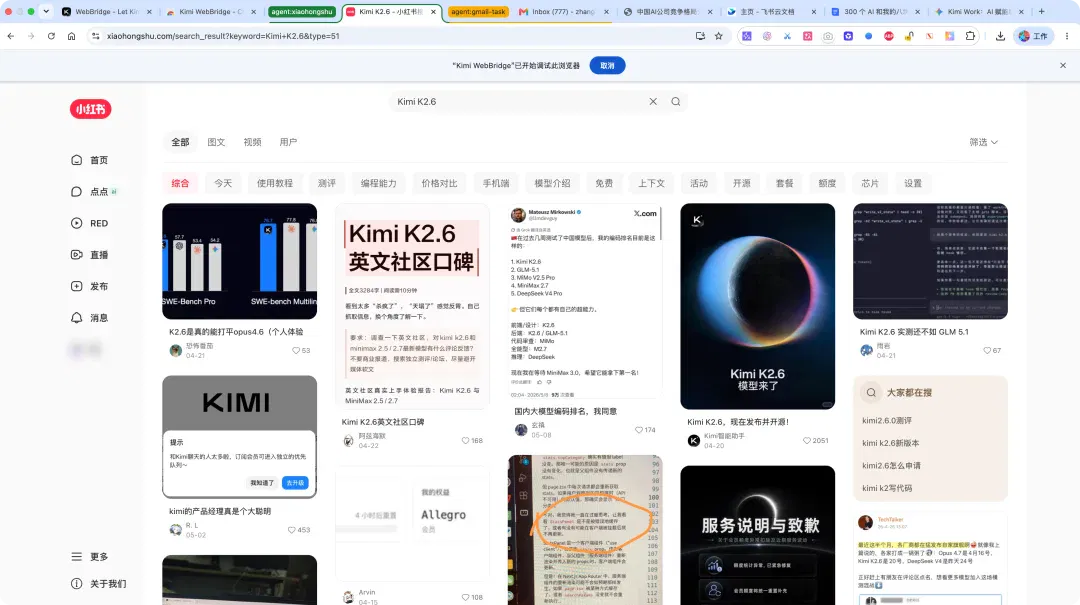Image resolution: width=1080 pixels, height=605 pixels.
Task: Open Chrome extensions puzzle icon
Action: click(970, 36)
